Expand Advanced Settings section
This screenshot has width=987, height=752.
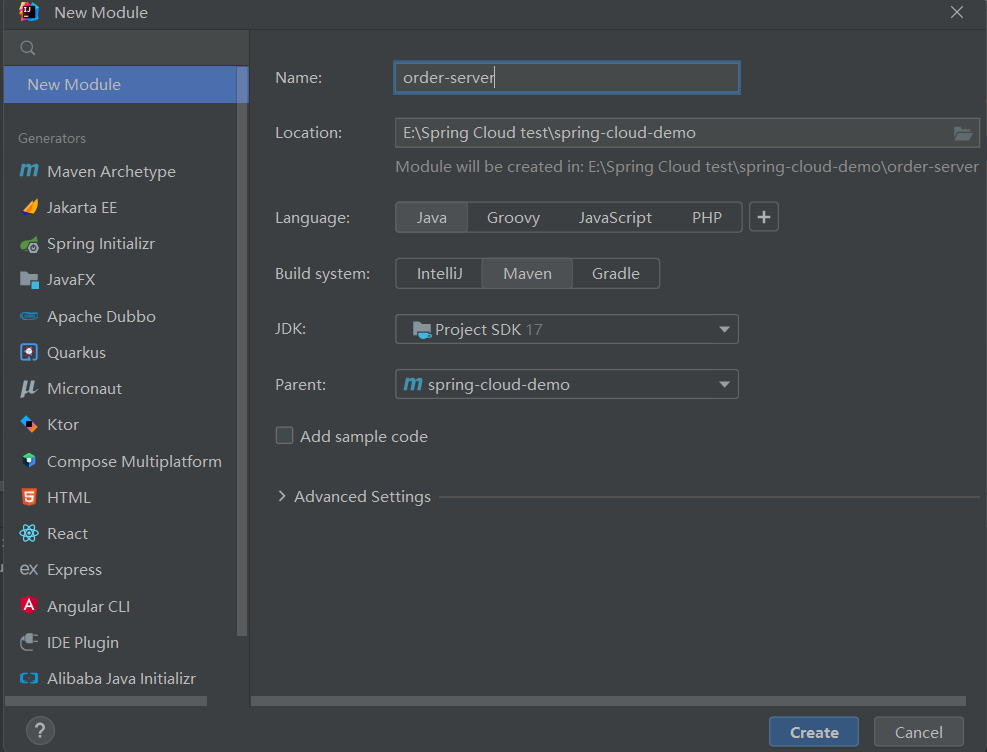281,497
